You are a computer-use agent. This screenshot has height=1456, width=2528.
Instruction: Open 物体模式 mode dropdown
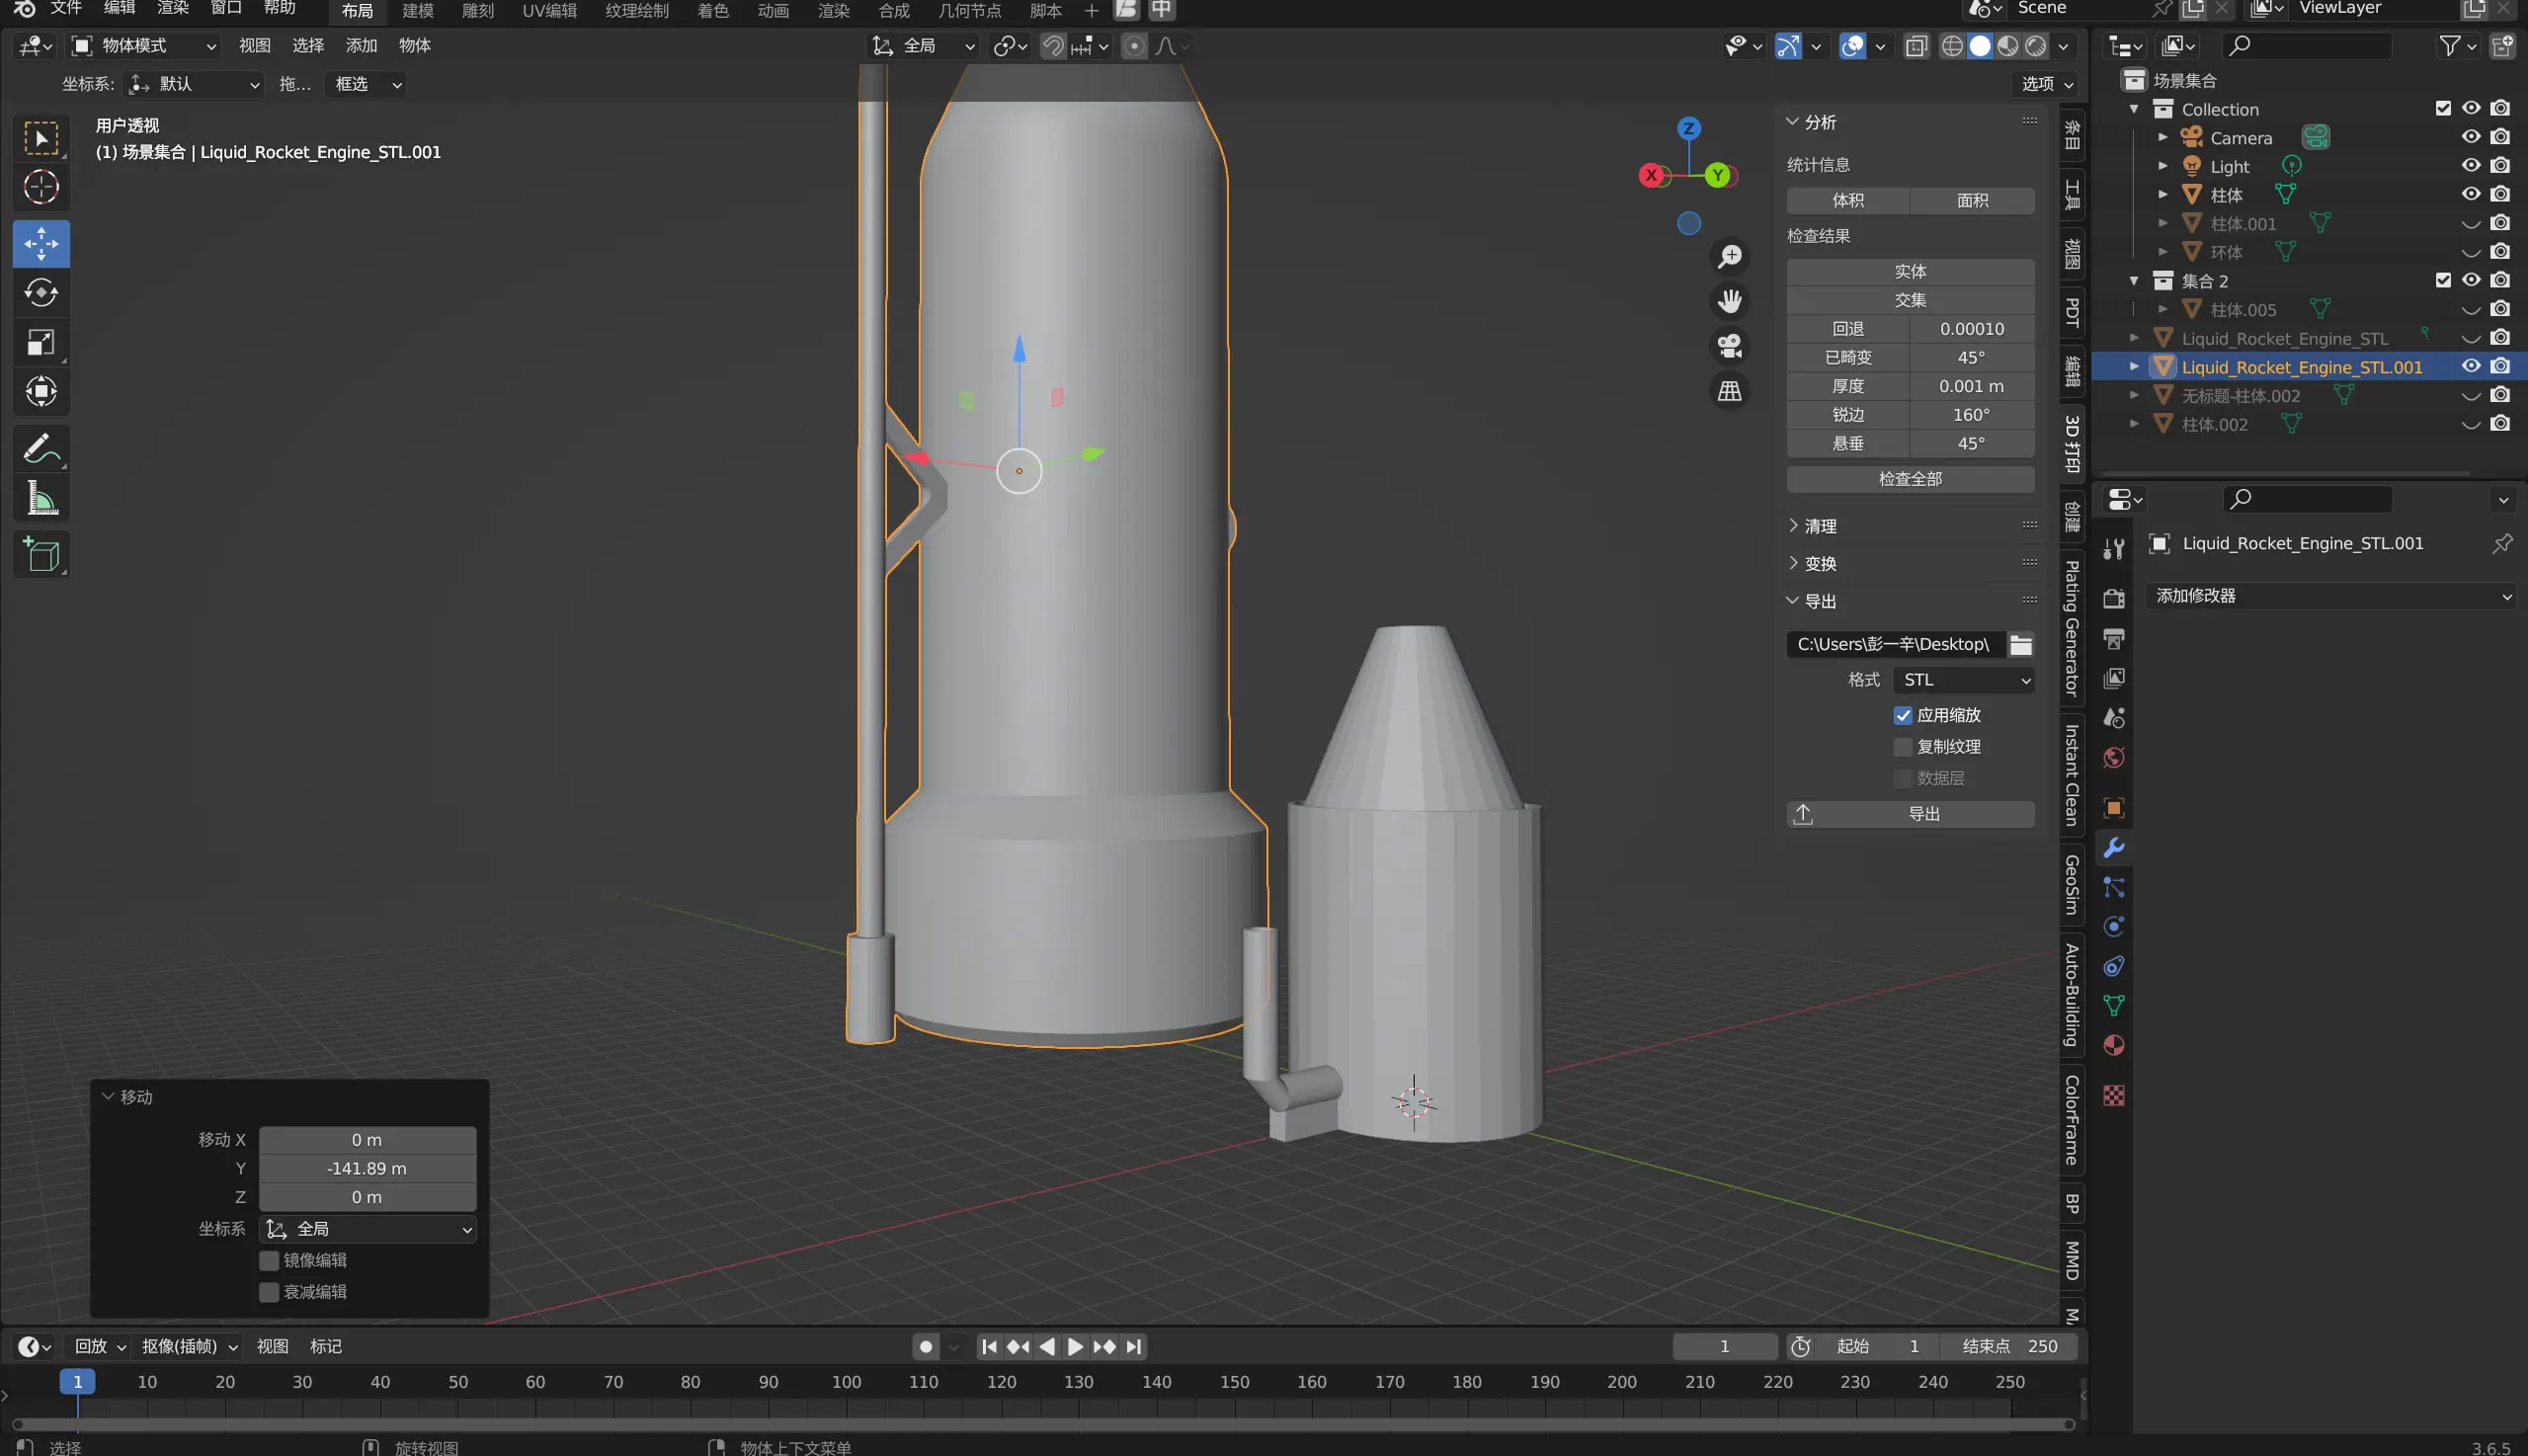coord(144,46)
